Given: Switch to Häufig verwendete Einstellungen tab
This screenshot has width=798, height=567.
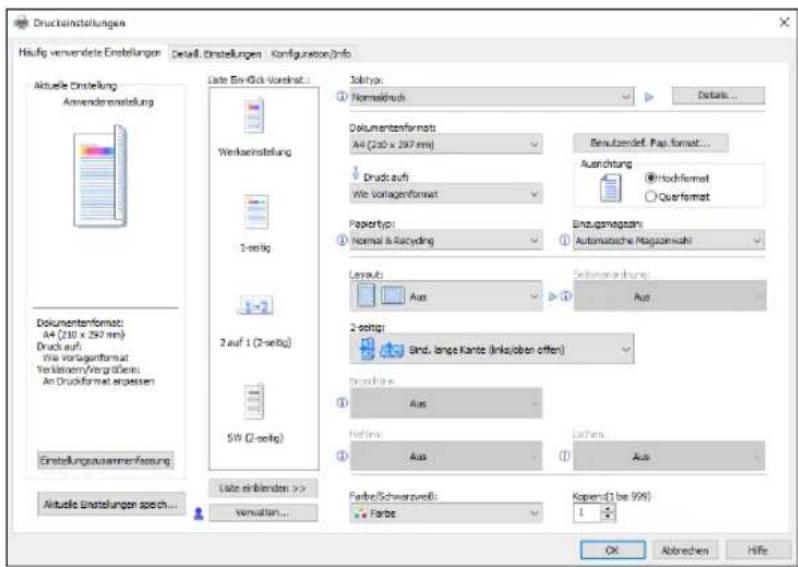Looking at the screenshot, I should [90, 52].
